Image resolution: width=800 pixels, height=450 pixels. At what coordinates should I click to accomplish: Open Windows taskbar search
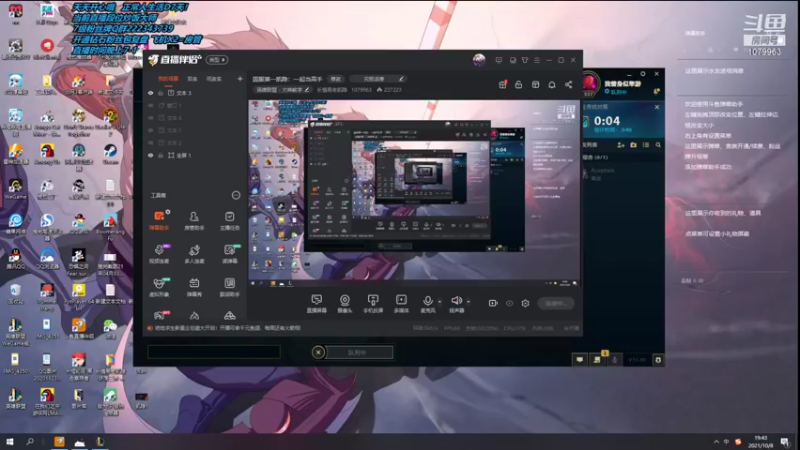tap(30, 442)
